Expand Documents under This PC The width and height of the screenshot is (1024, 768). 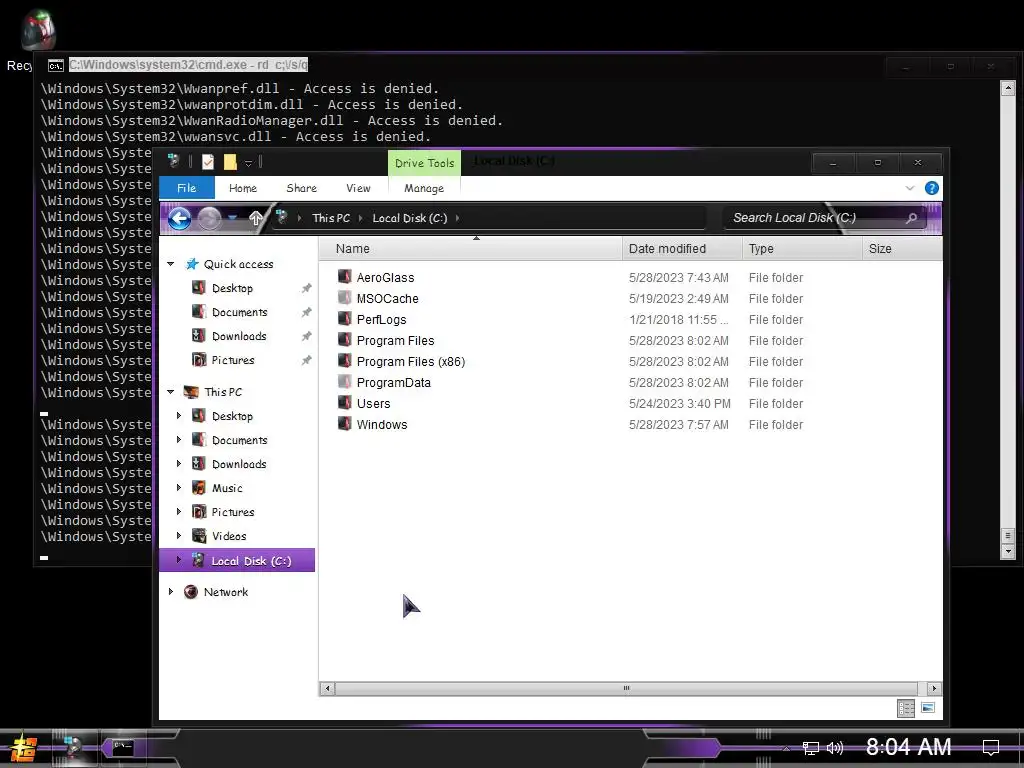coord(179,440)
